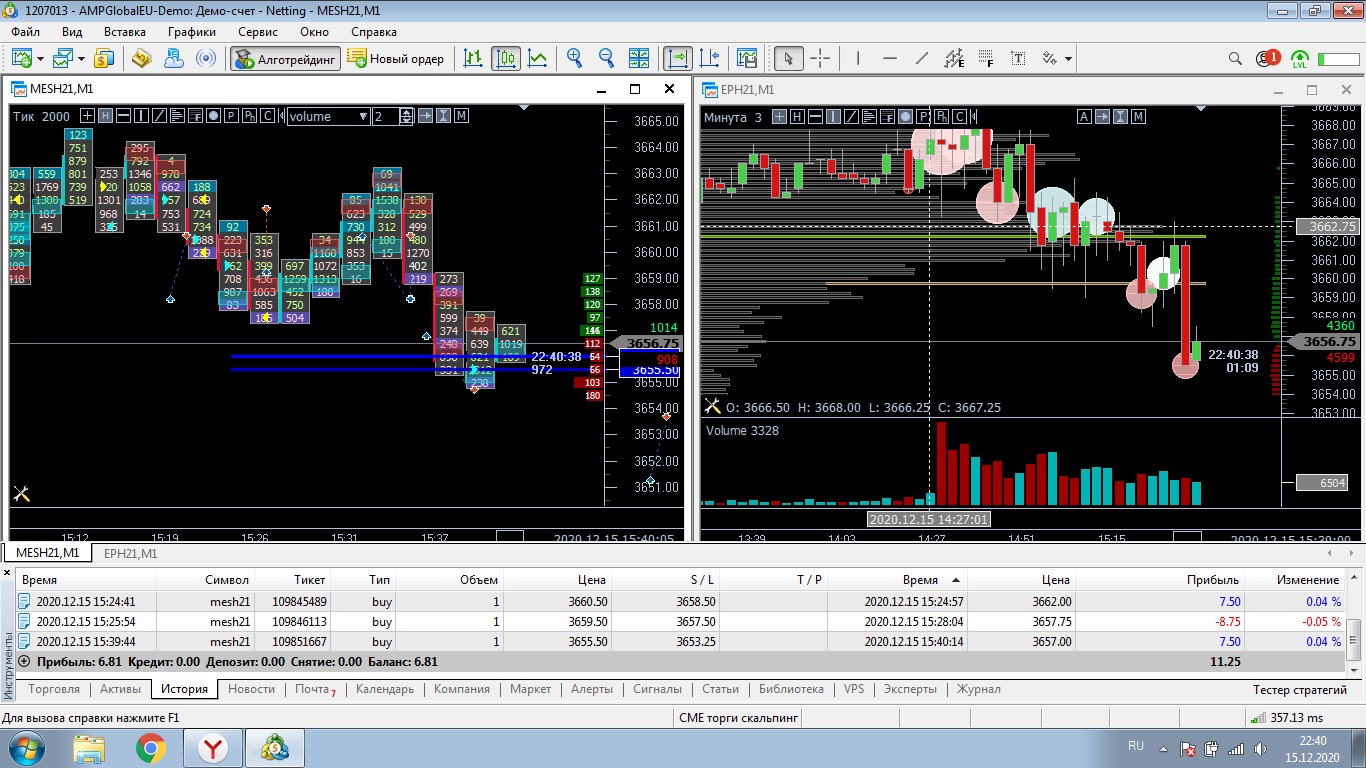The width and height of the screenshot is (1366, 768).
Task: Select the Fibonacci retracement tool
Action: [x=986, y=58]
